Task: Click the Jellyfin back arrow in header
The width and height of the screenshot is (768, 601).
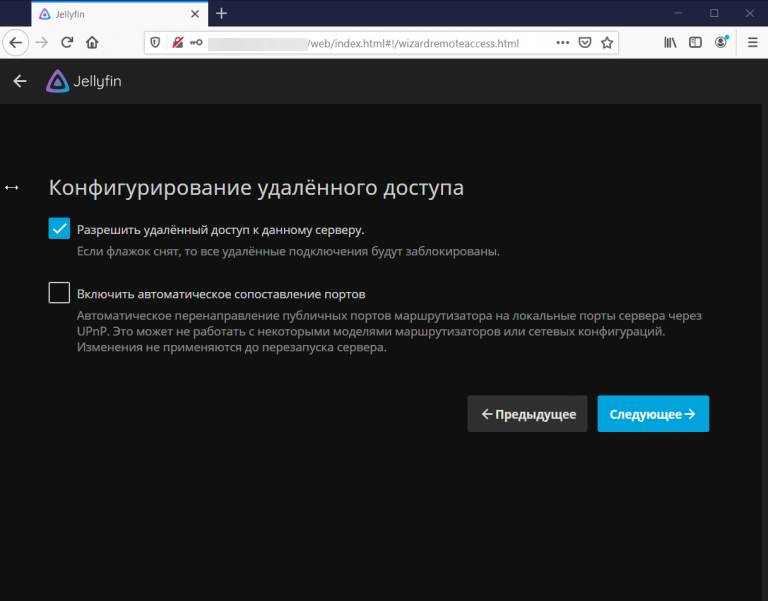Action: click(20, 81)
